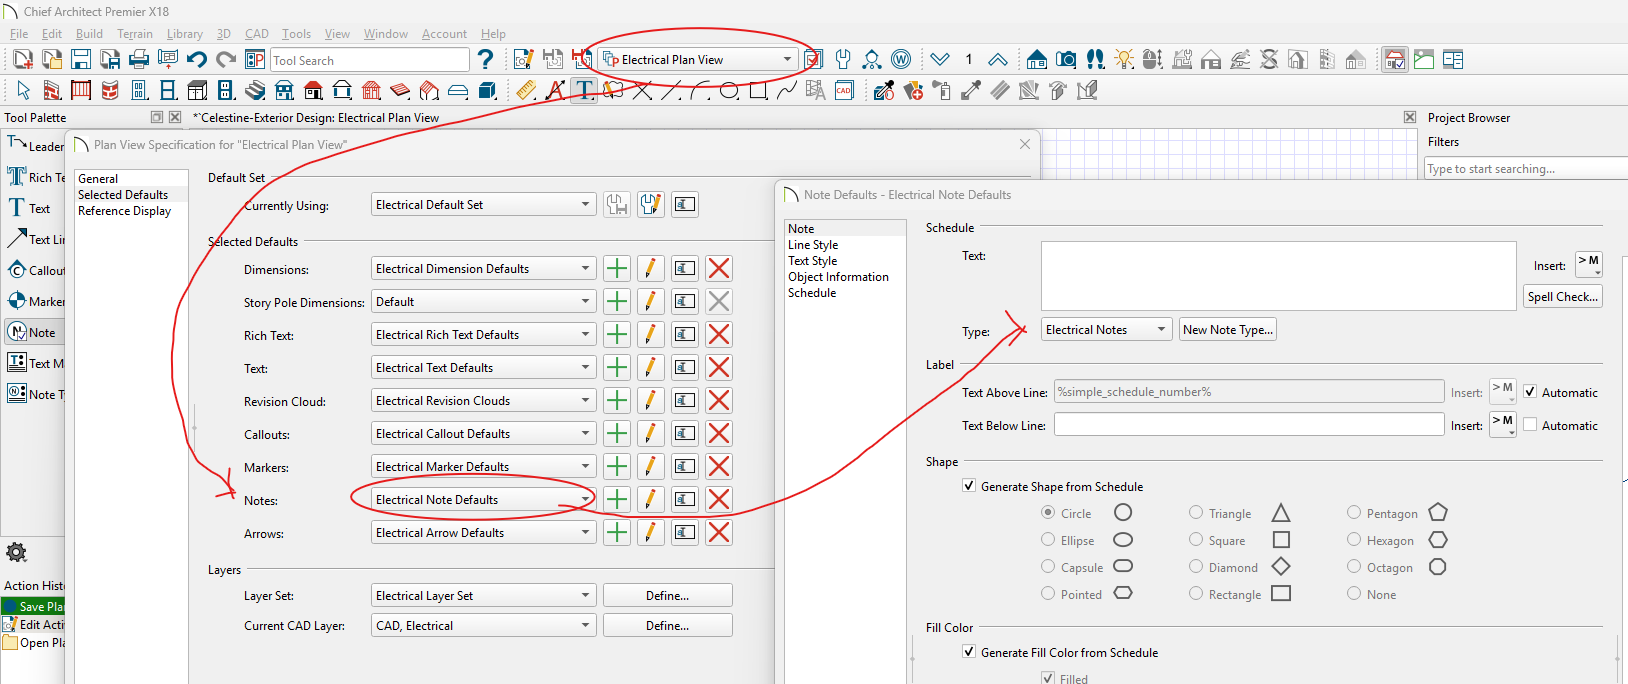Image resolution: width=1628 pixels, height=684 pixels.
Task: Select the Roof tool icon with red roof
Action: 313,91
